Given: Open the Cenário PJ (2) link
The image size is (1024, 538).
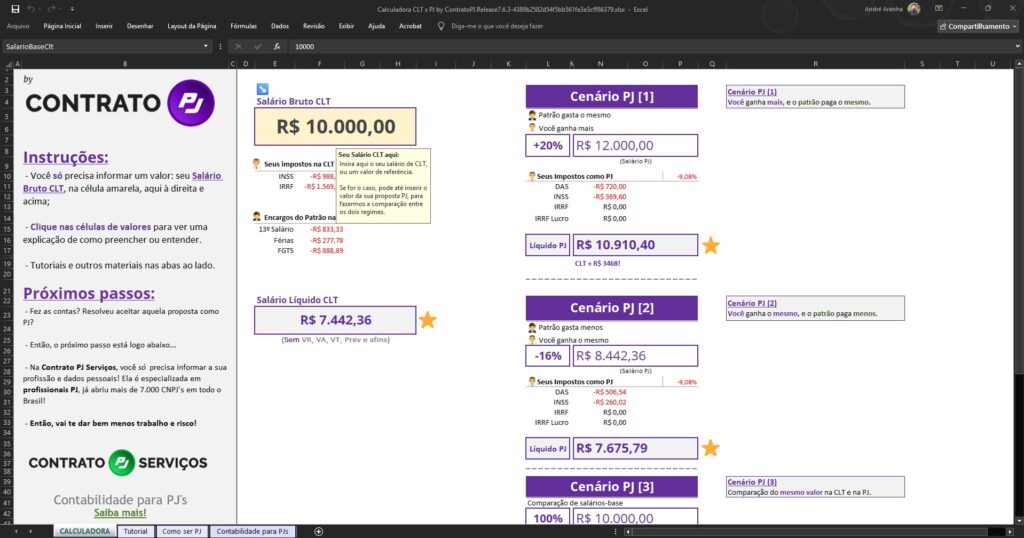Looking at the screenshot, I should pos(752,304).
